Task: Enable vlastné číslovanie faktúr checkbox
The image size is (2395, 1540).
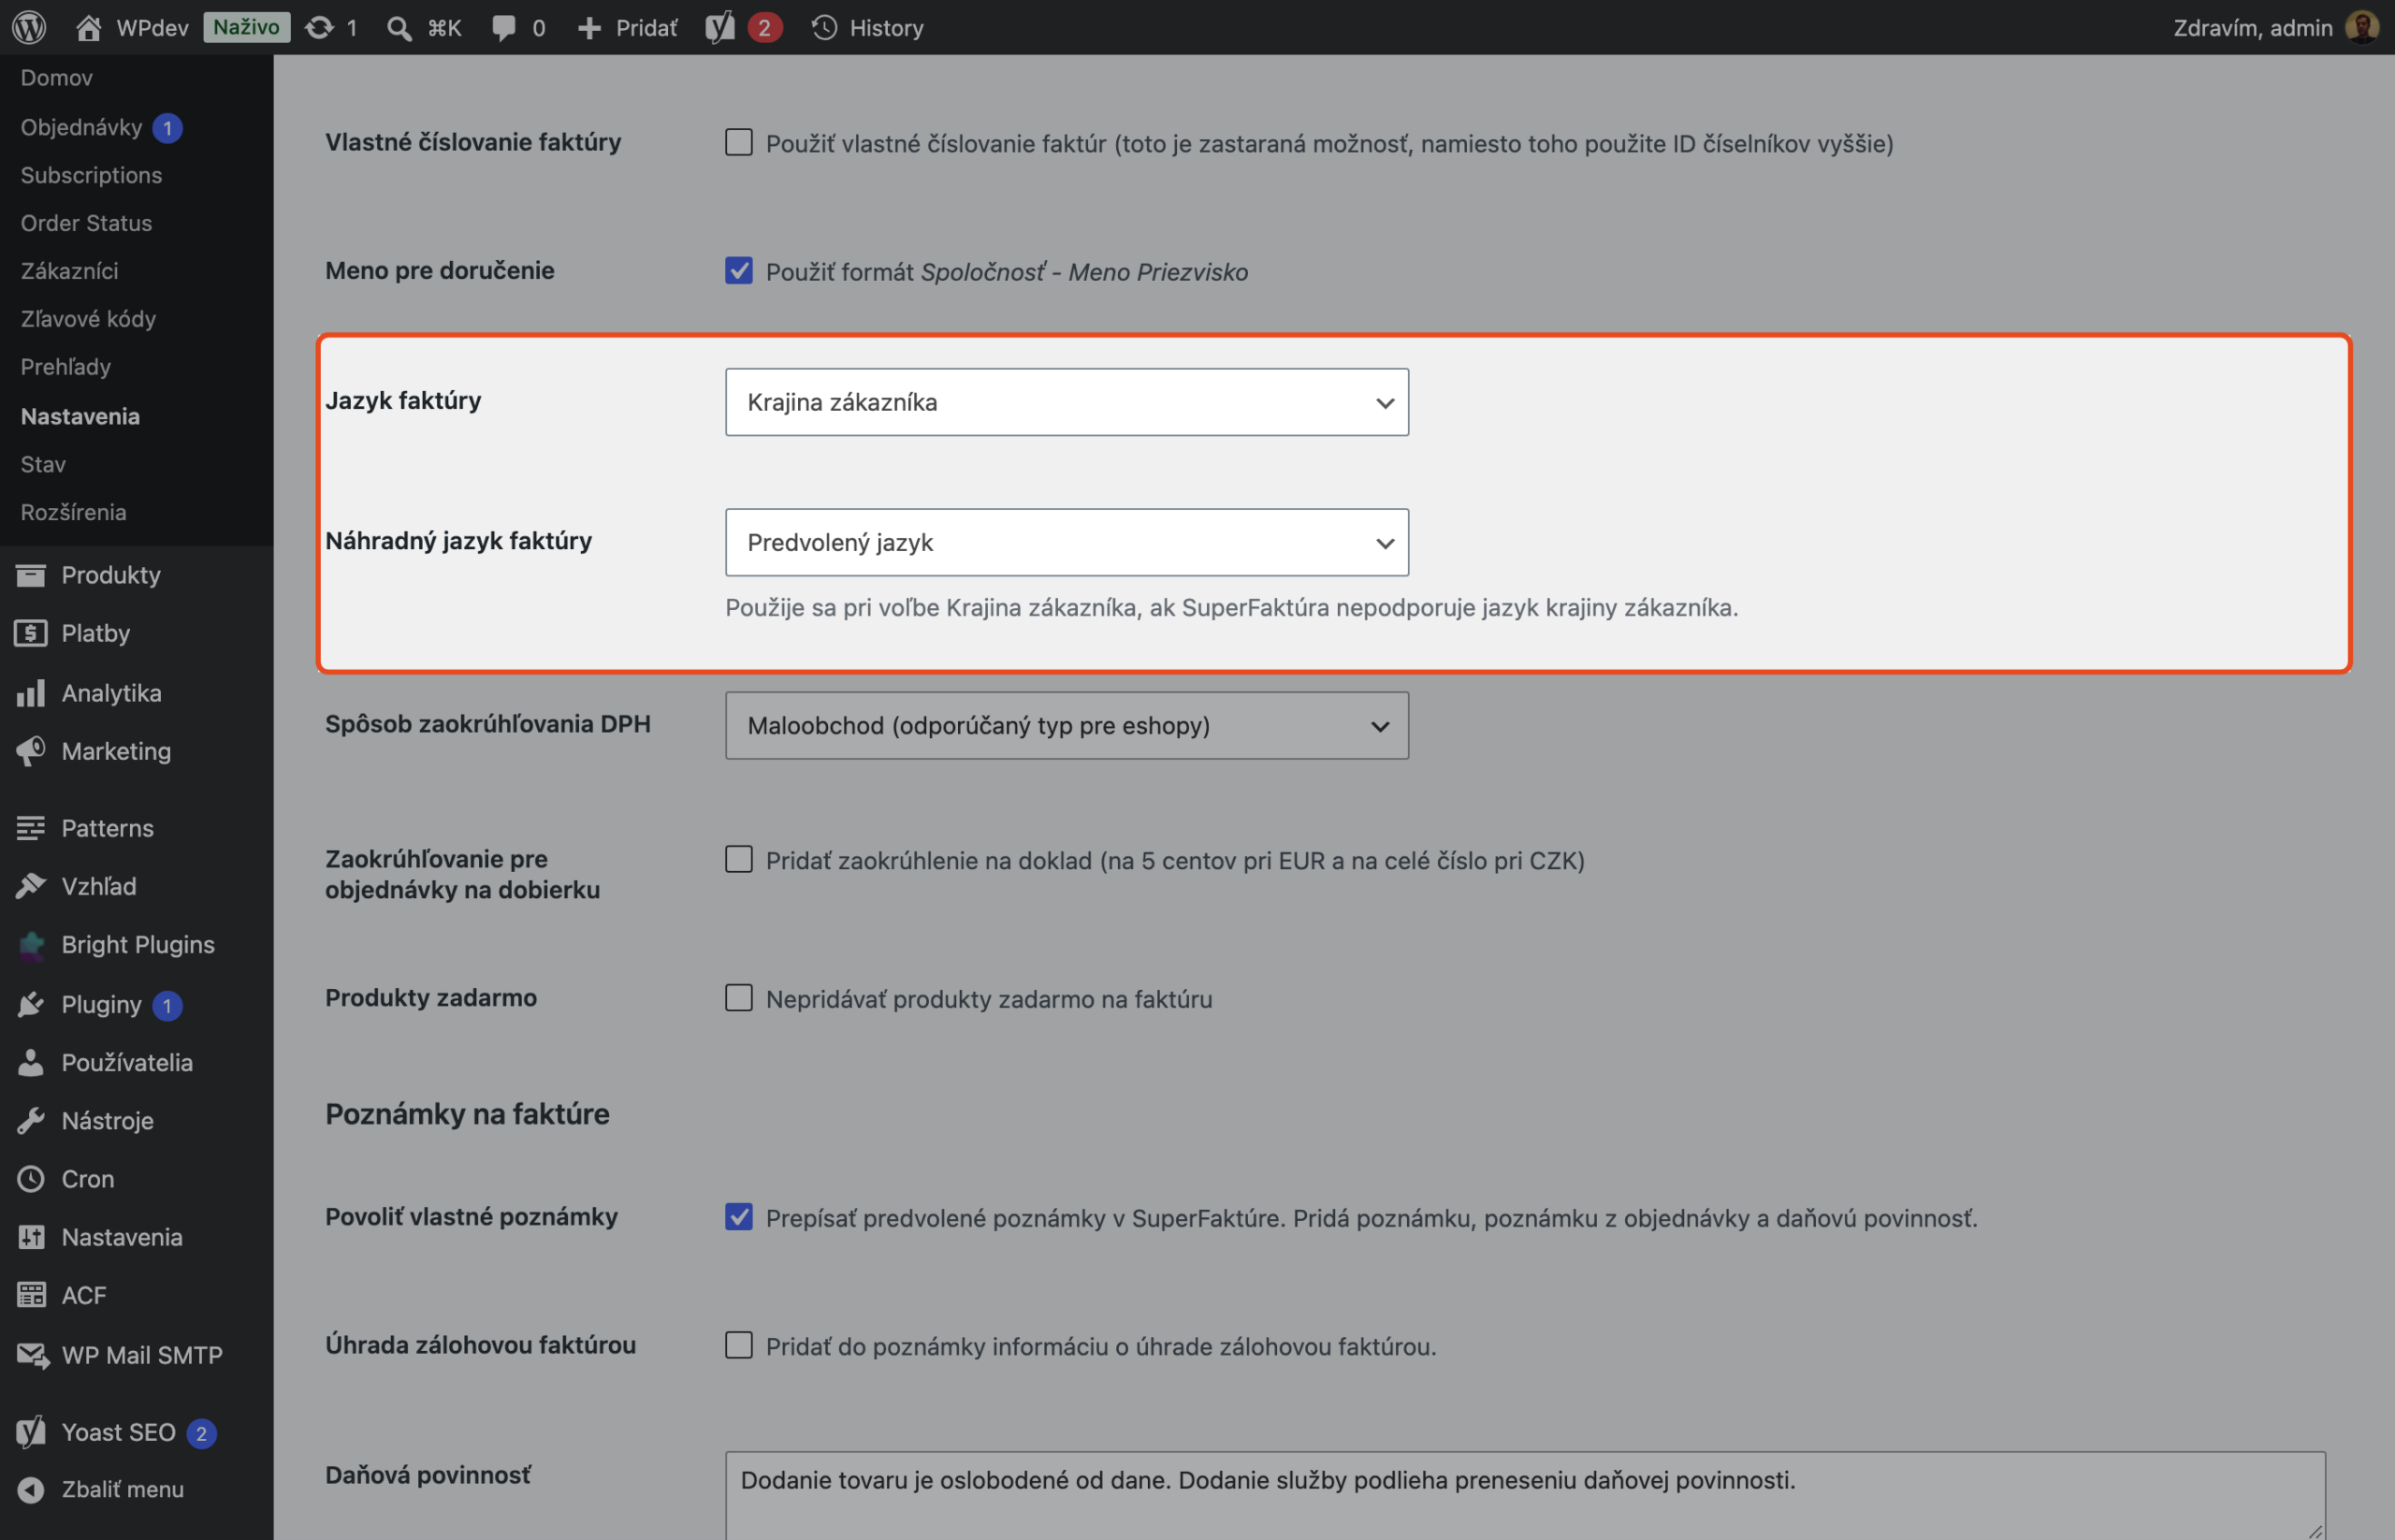Action: [739, 142]
